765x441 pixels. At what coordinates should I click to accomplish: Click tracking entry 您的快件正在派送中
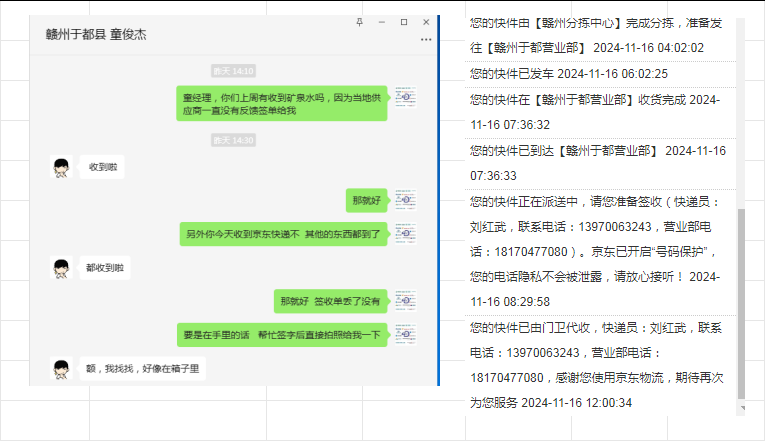pyautogui.click(x=600, y=252)
